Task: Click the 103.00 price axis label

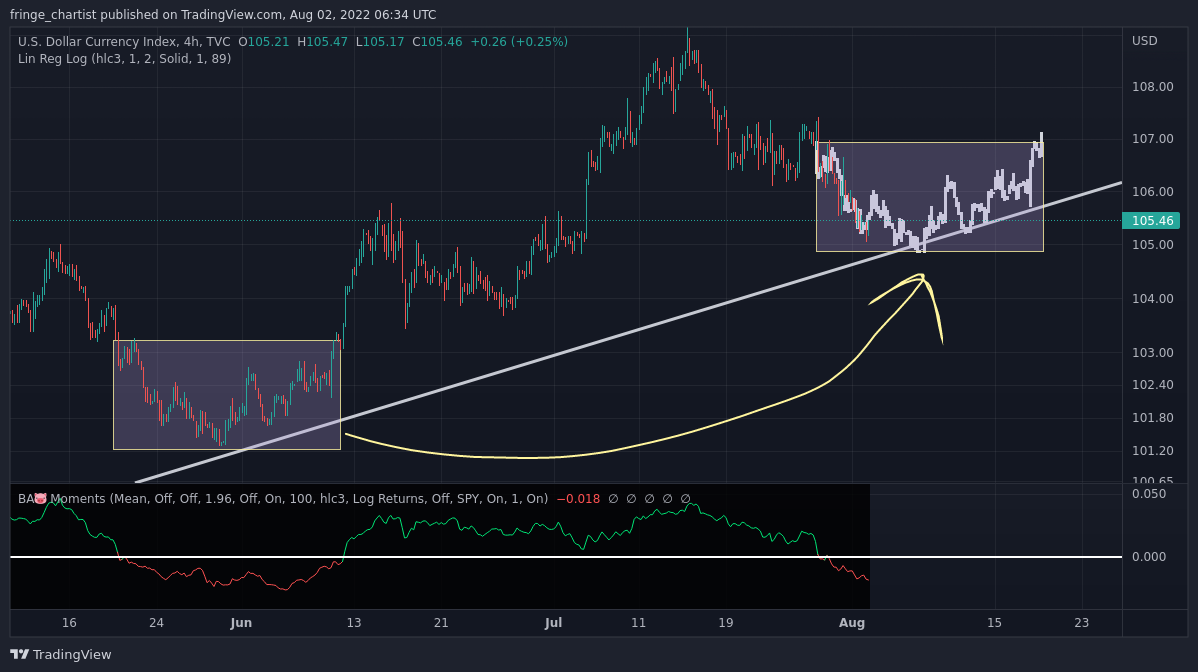Action: [x=1152, y=353]
